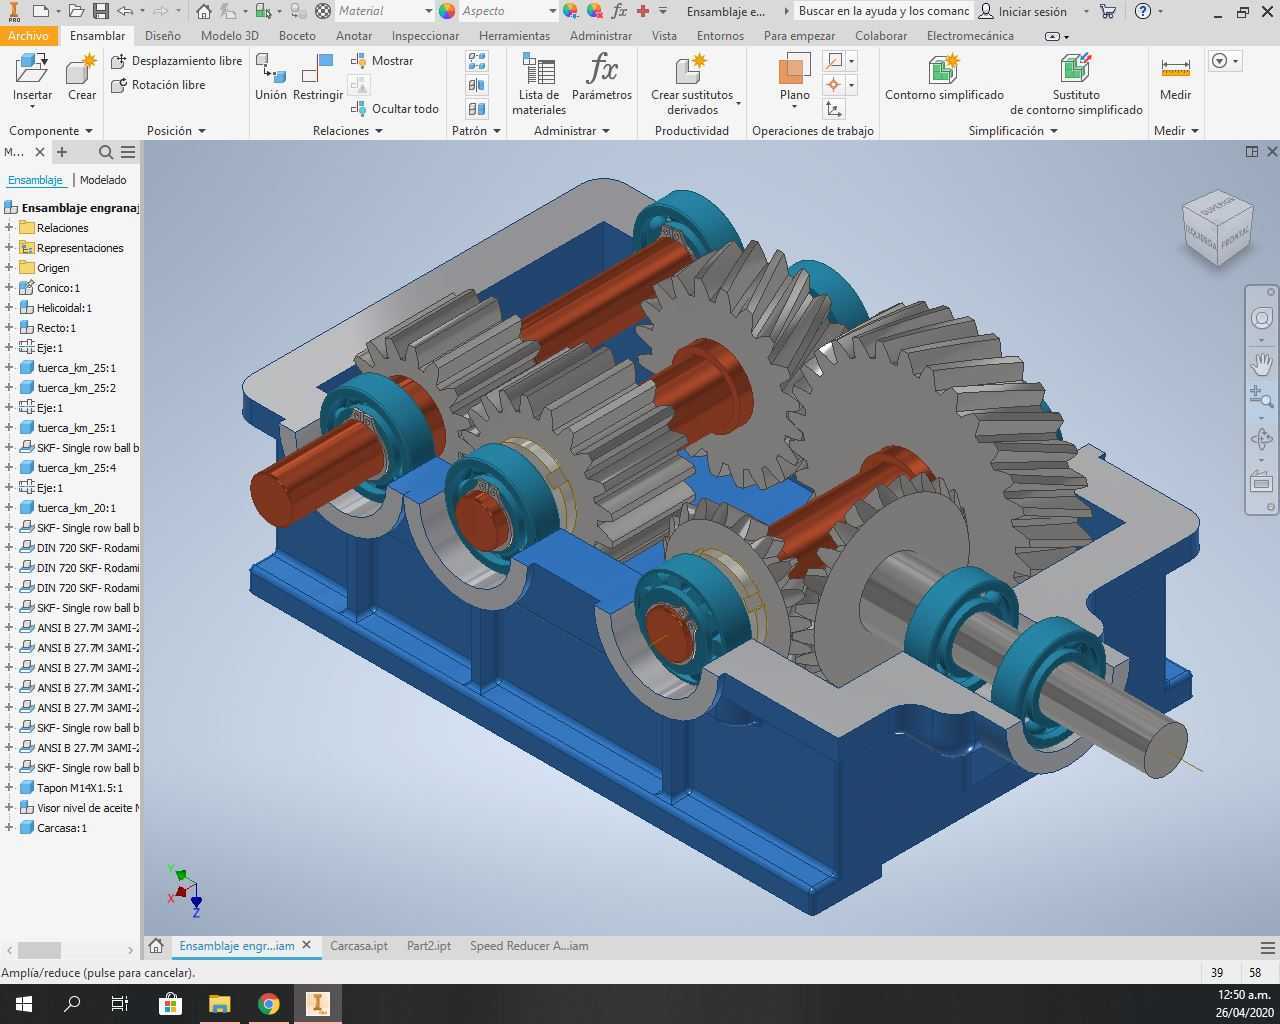
Task: Click Ocultar todo relations icon
Action: (359, 108)
